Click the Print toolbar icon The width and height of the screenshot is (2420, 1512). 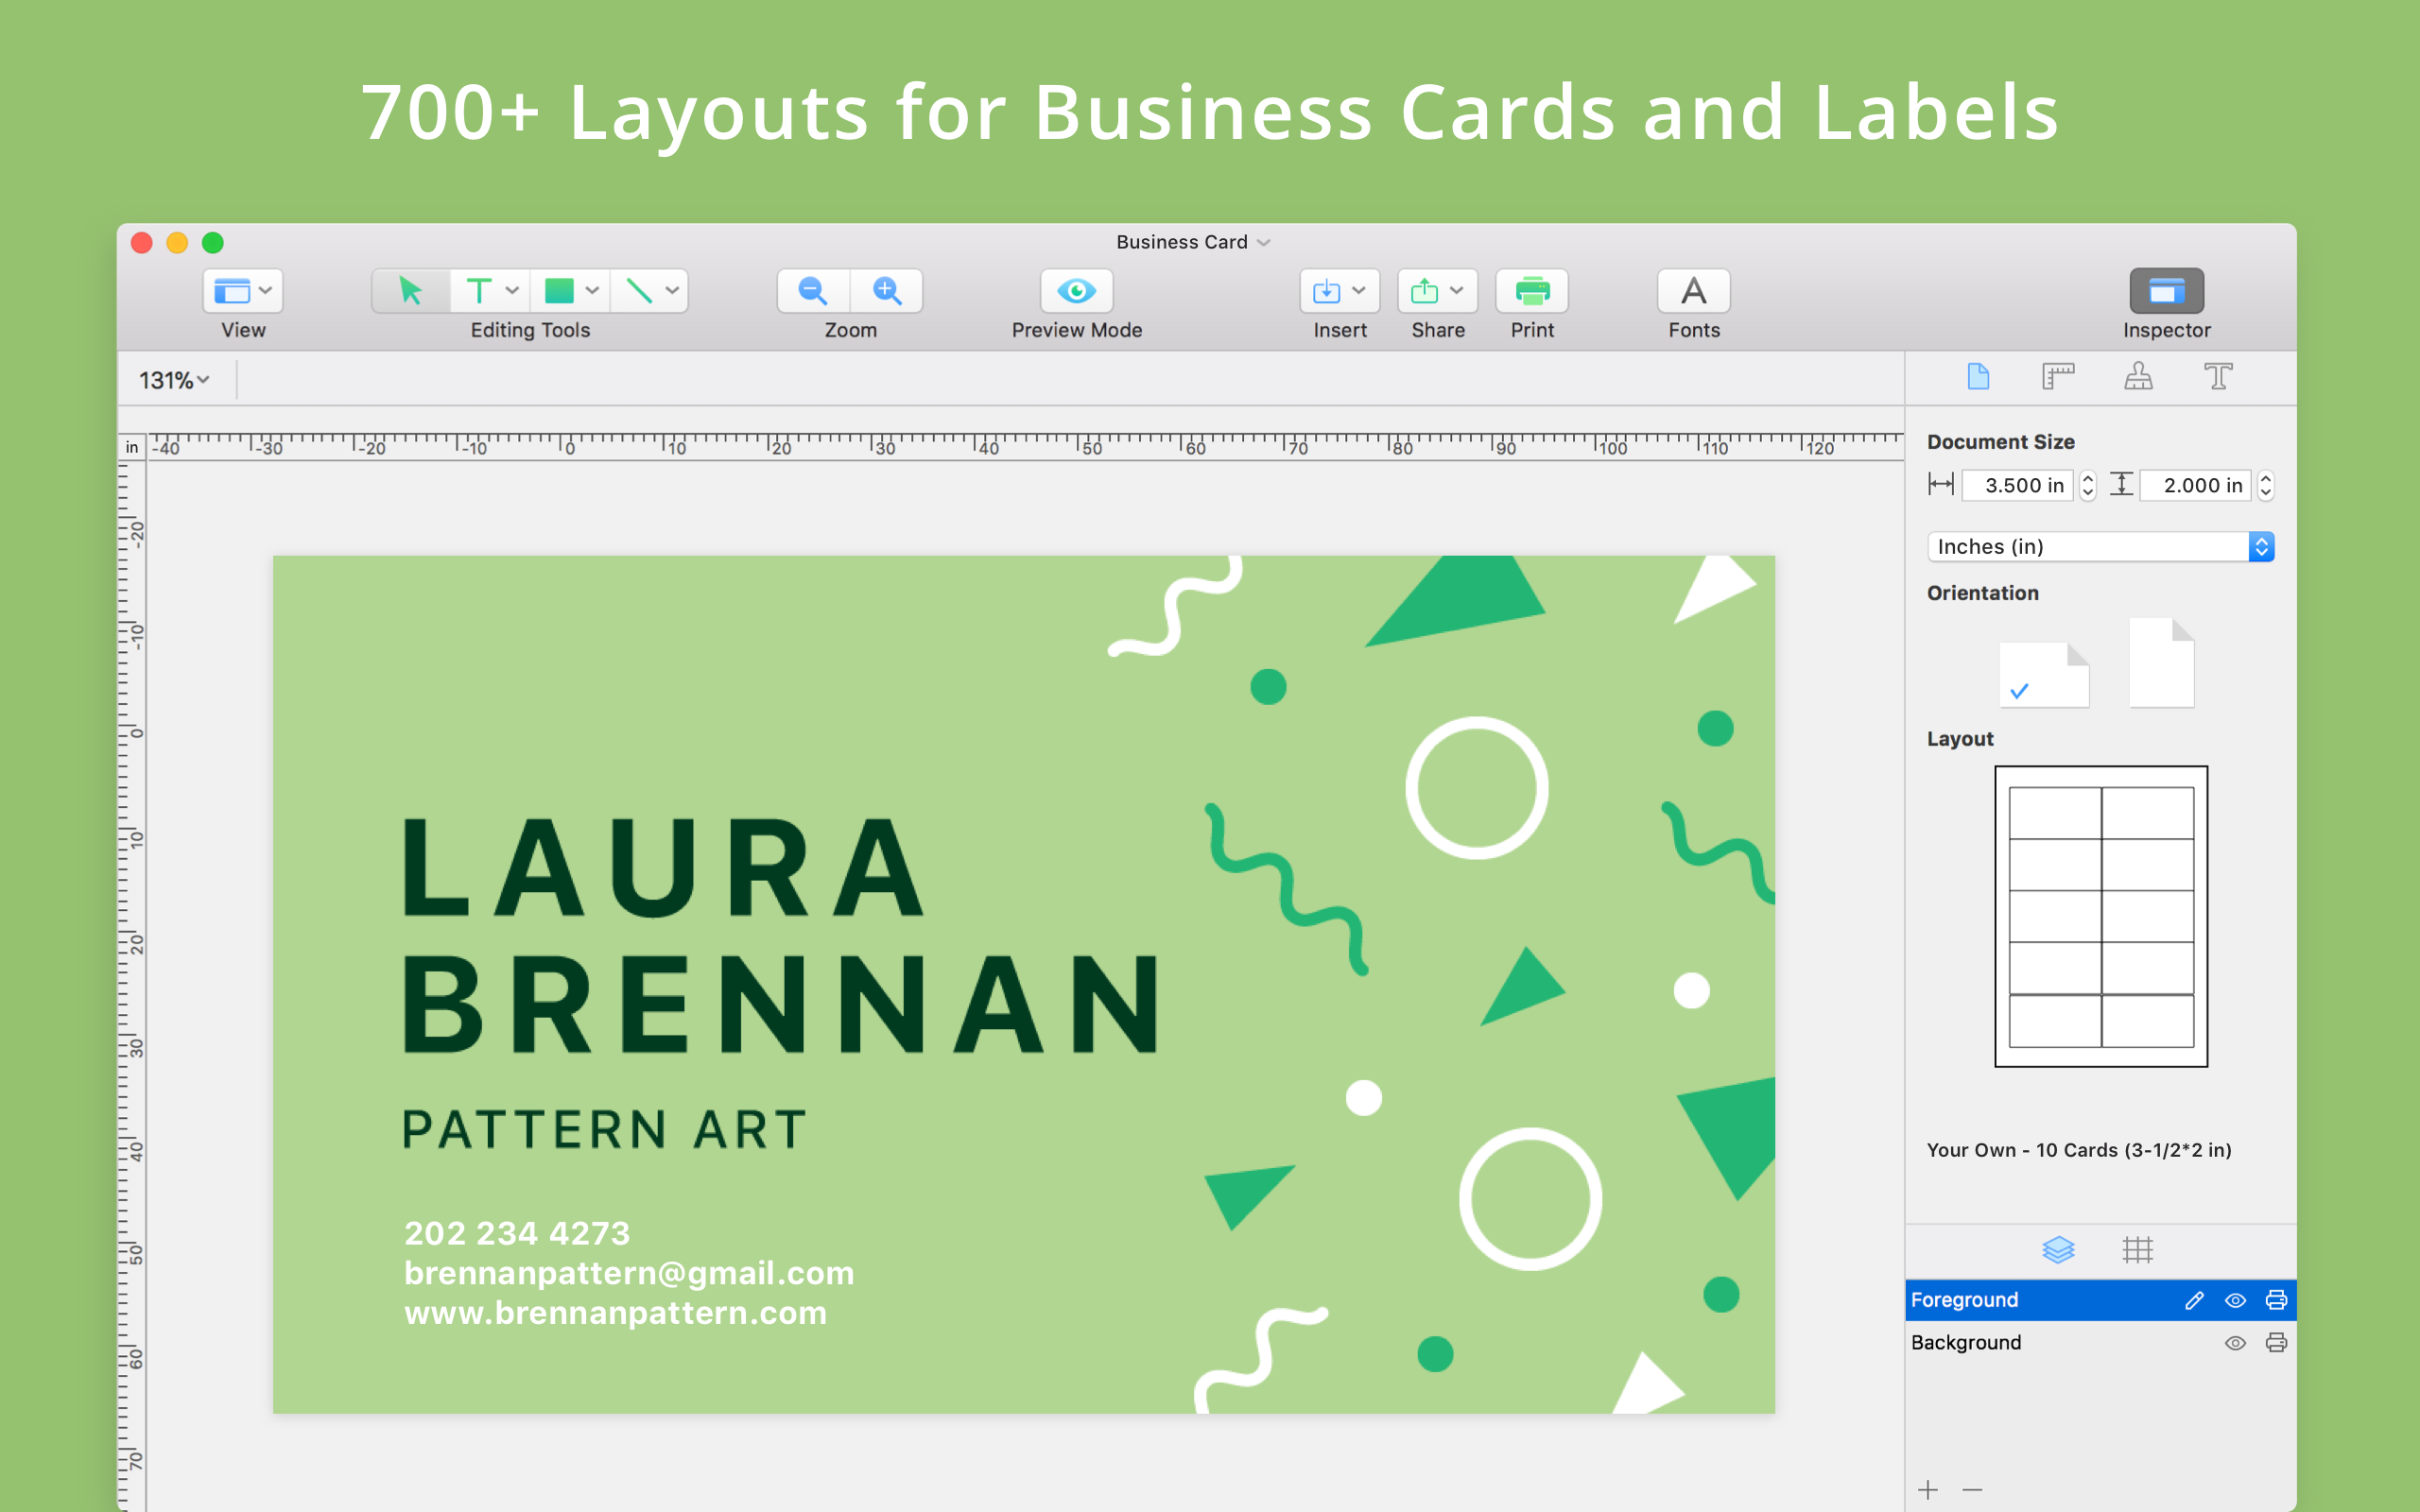coord(1530,290)
